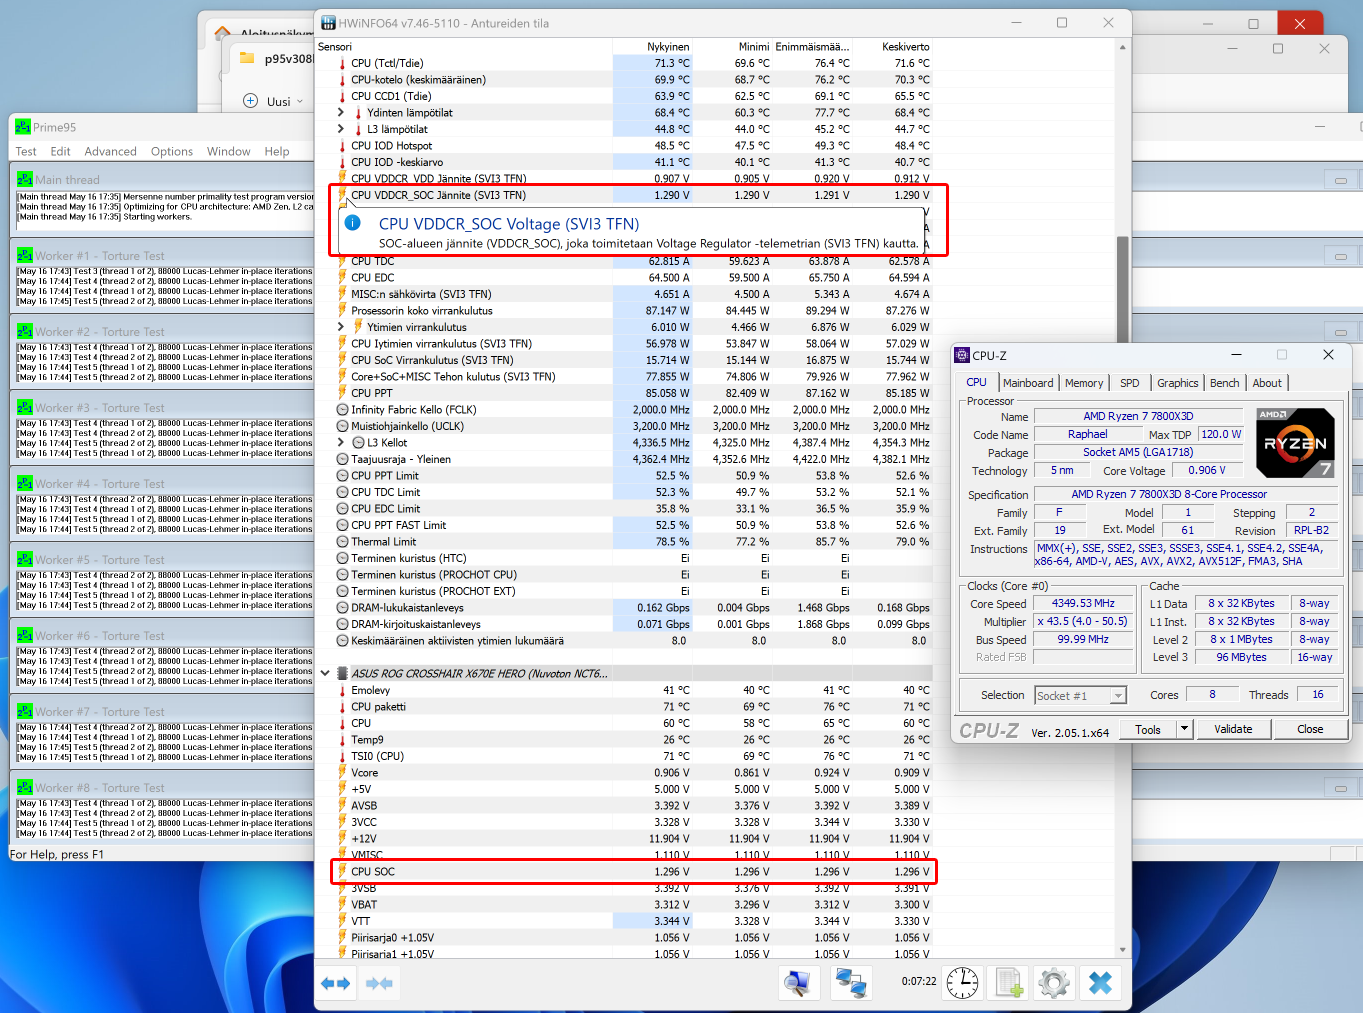Image resolution: width=1363 pixels, height=1013 pixels.
Task: Click the lightning icon beside VBAT row
Action: coord(342,905)
